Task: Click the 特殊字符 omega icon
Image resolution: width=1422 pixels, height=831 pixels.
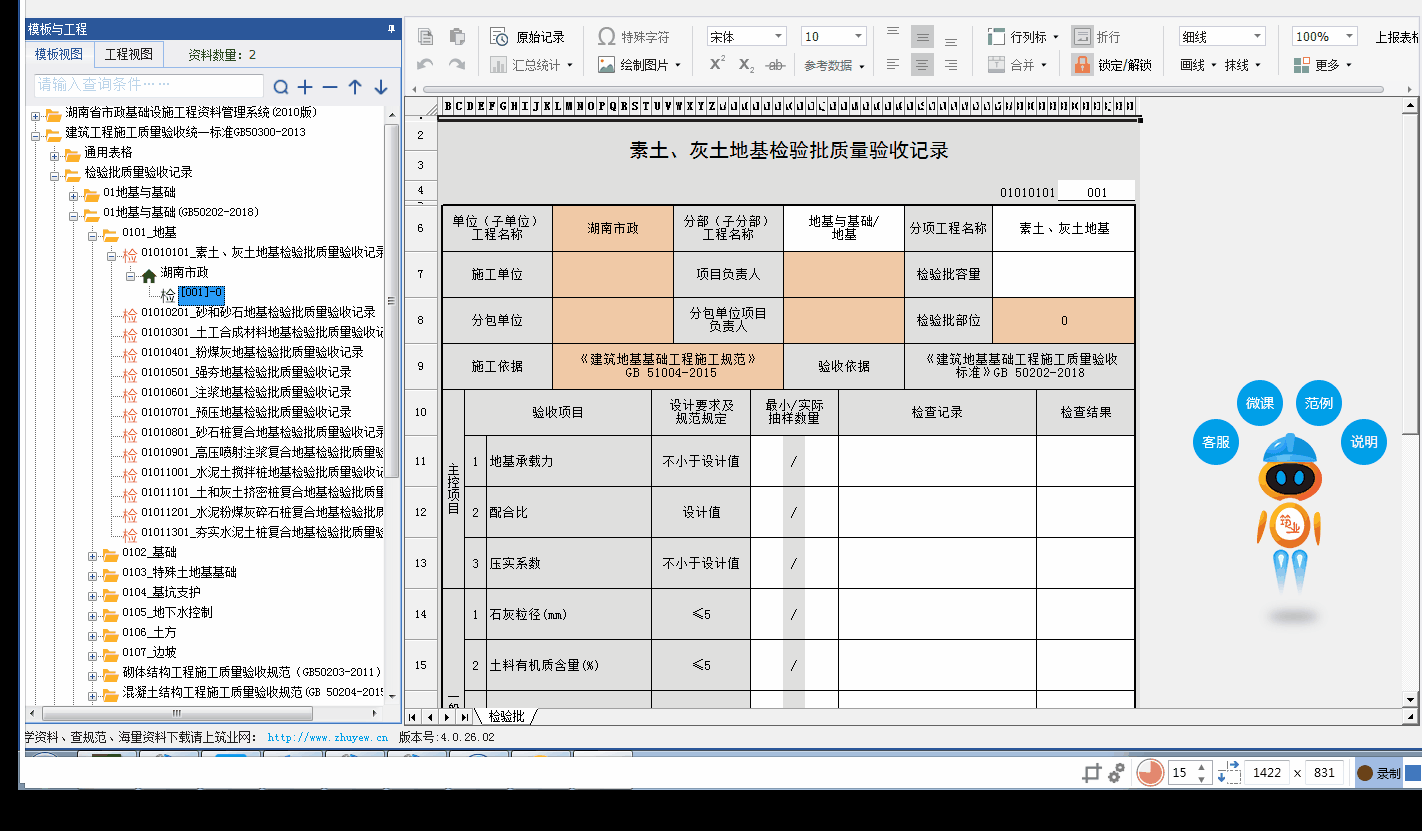Action: click(606, 37)
